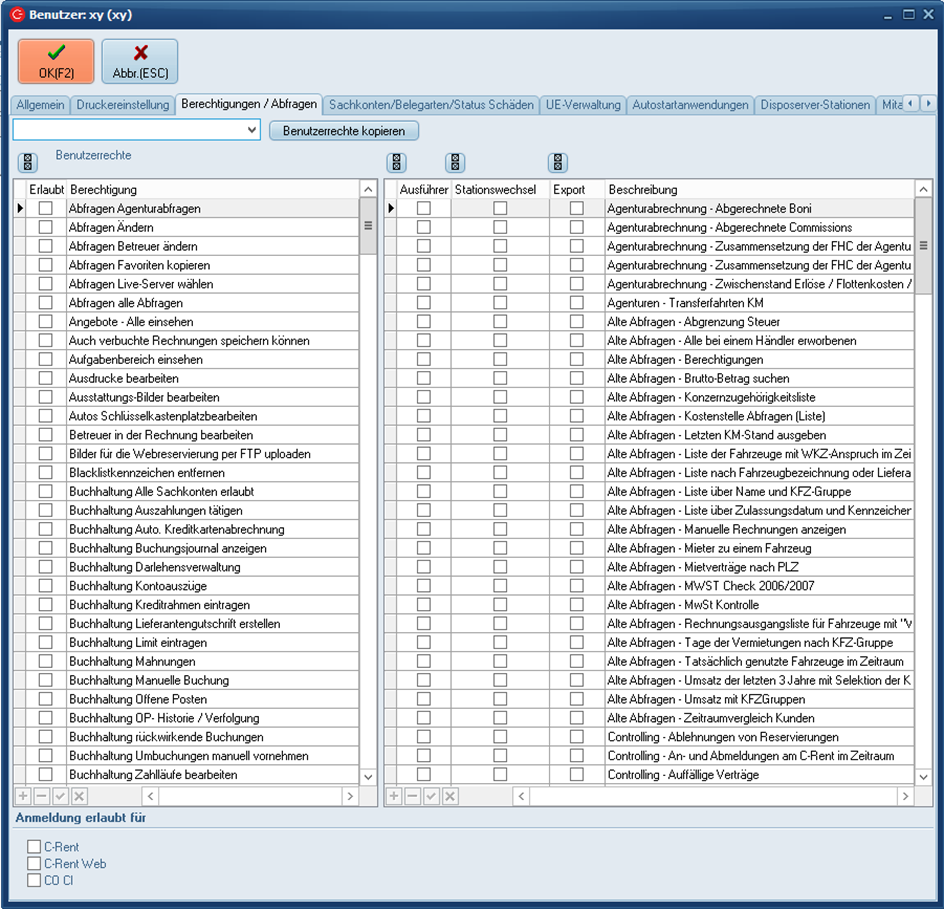
Task: Switch to the Druckereinstellung tab
Action: [123, 105]
